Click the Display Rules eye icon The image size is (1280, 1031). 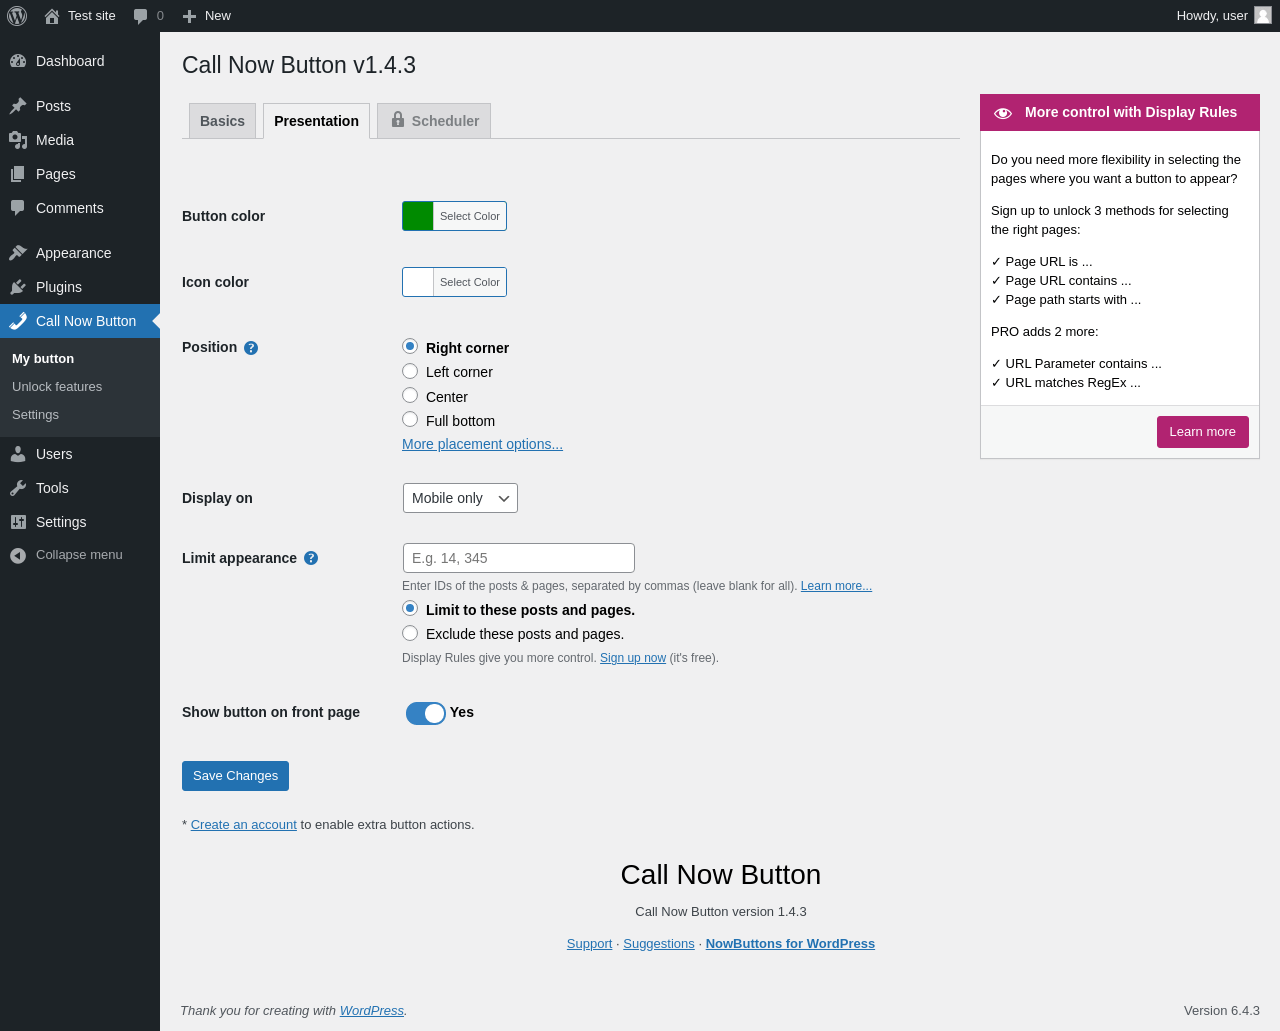[x=1003, y=113]
